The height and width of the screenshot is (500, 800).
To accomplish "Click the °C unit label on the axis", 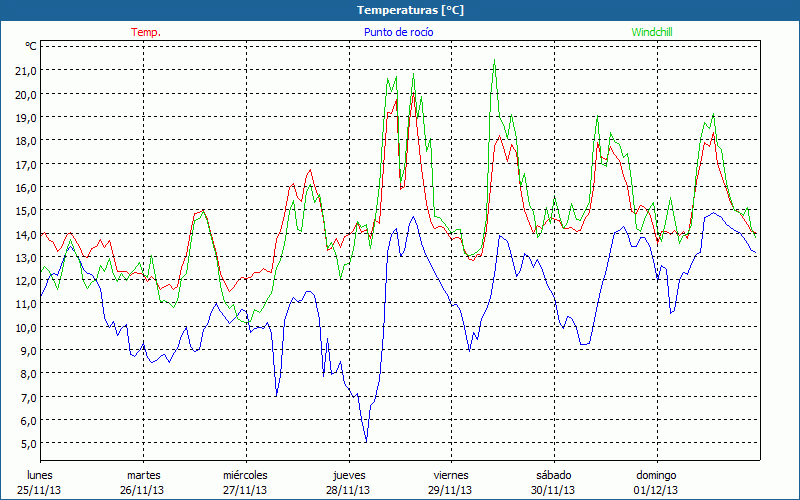I will pyautogui.click(x=30, y=46).
